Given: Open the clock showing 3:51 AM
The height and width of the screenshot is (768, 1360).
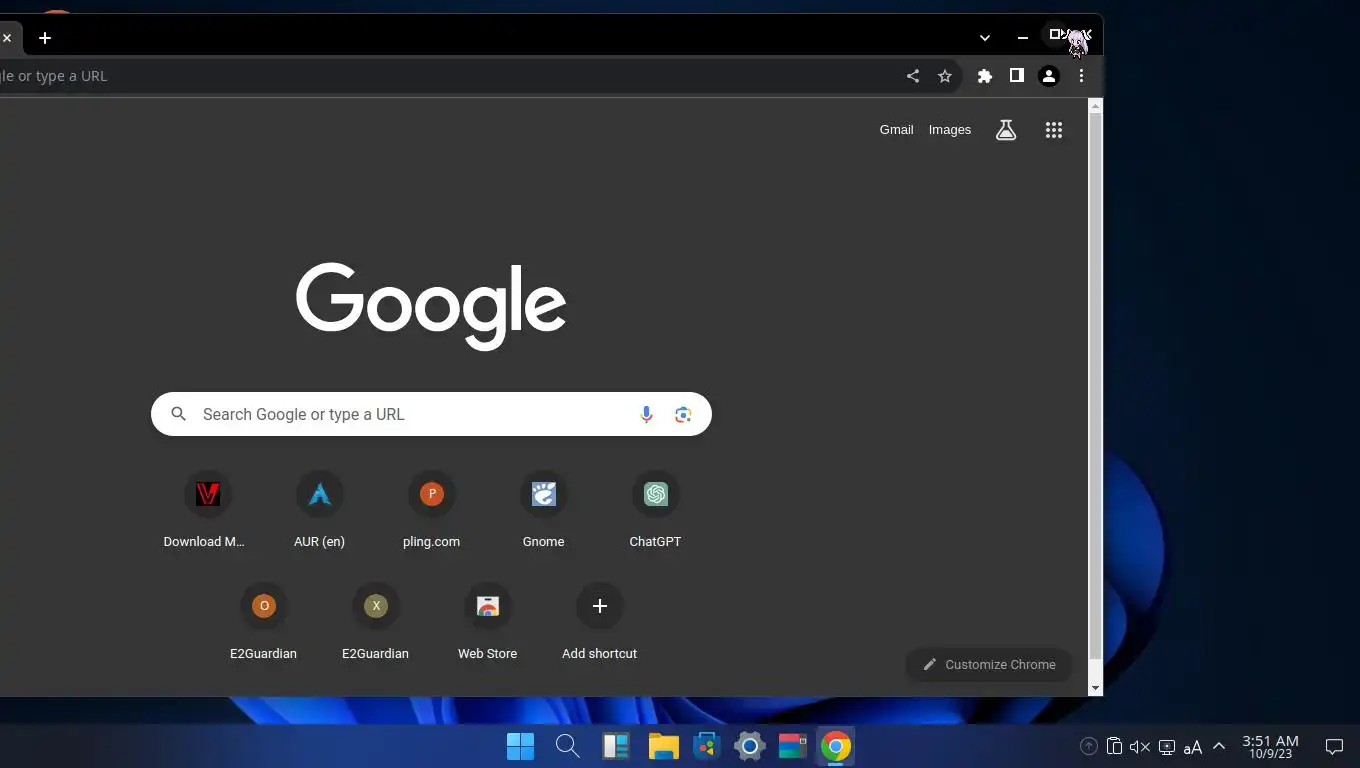Looking at the screenshot, I should (x=1270, y=747).
